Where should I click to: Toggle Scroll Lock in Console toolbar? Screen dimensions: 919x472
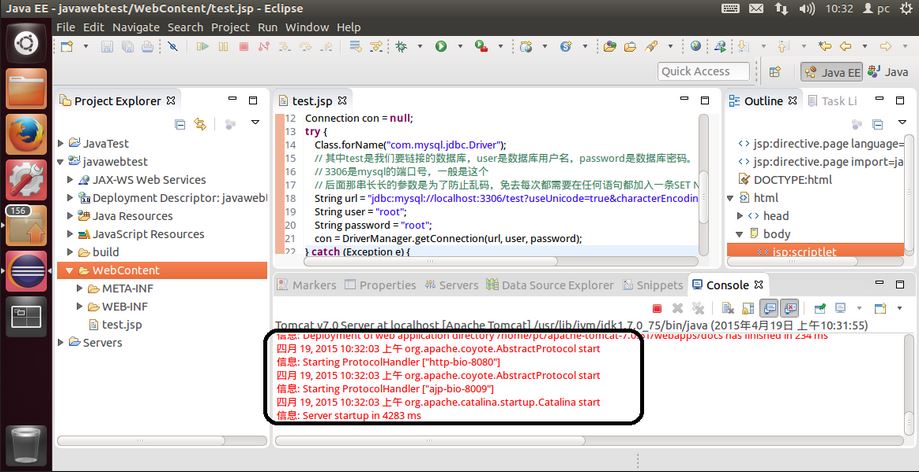coord(748,308)
